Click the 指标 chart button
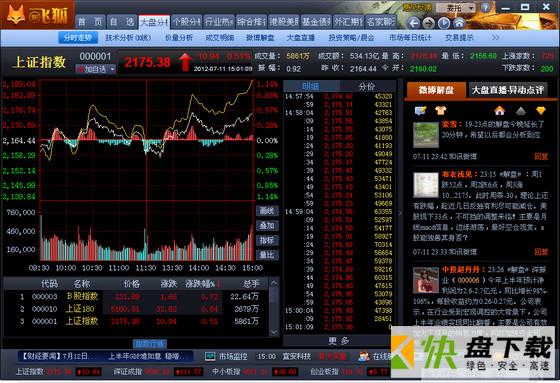 point(267,240)
